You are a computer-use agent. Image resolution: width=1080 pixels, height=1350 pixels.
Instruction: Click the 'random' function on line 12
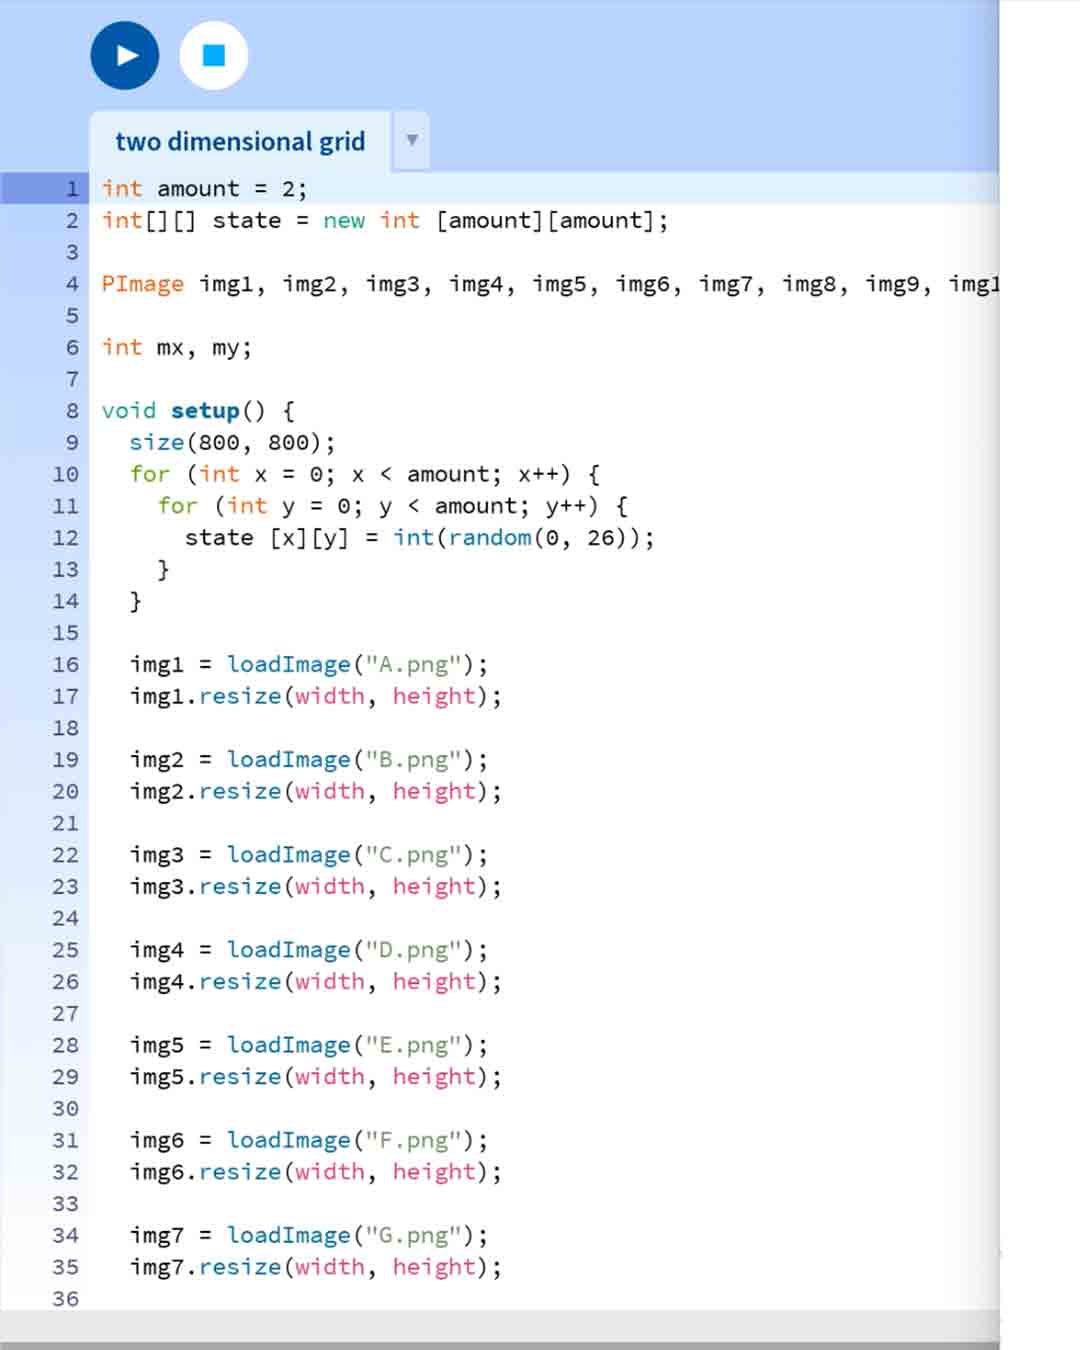pyautogui.click(x=489, y=538)
